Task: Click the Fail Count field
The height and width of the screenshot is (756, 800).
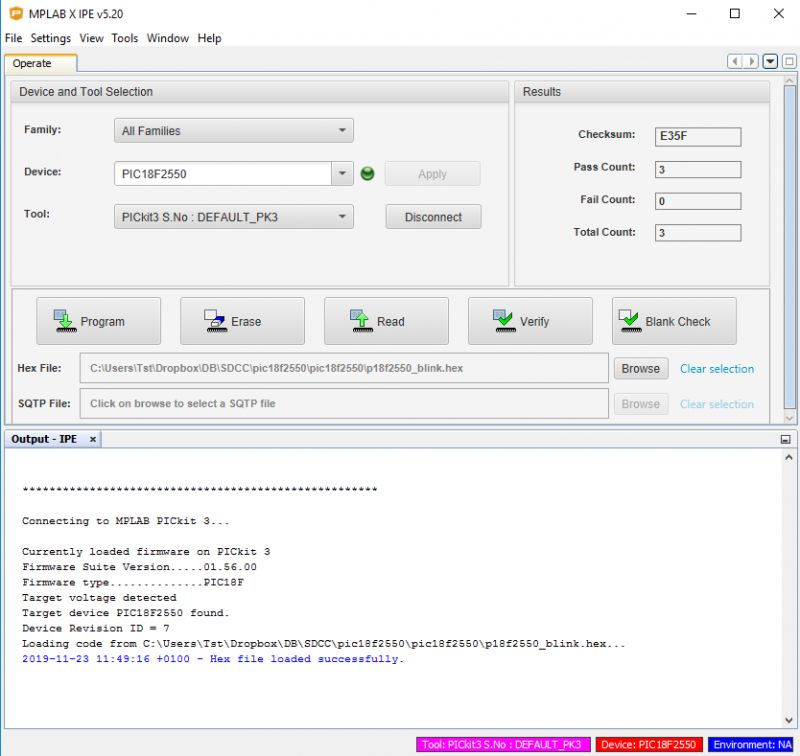Action: click(698, 201)
